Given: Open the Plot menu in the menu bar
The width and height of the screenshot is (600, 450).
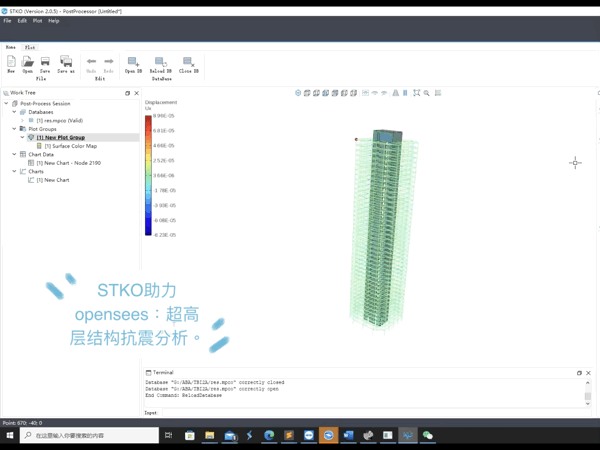Looking at the screenshot, I should 38,21.
